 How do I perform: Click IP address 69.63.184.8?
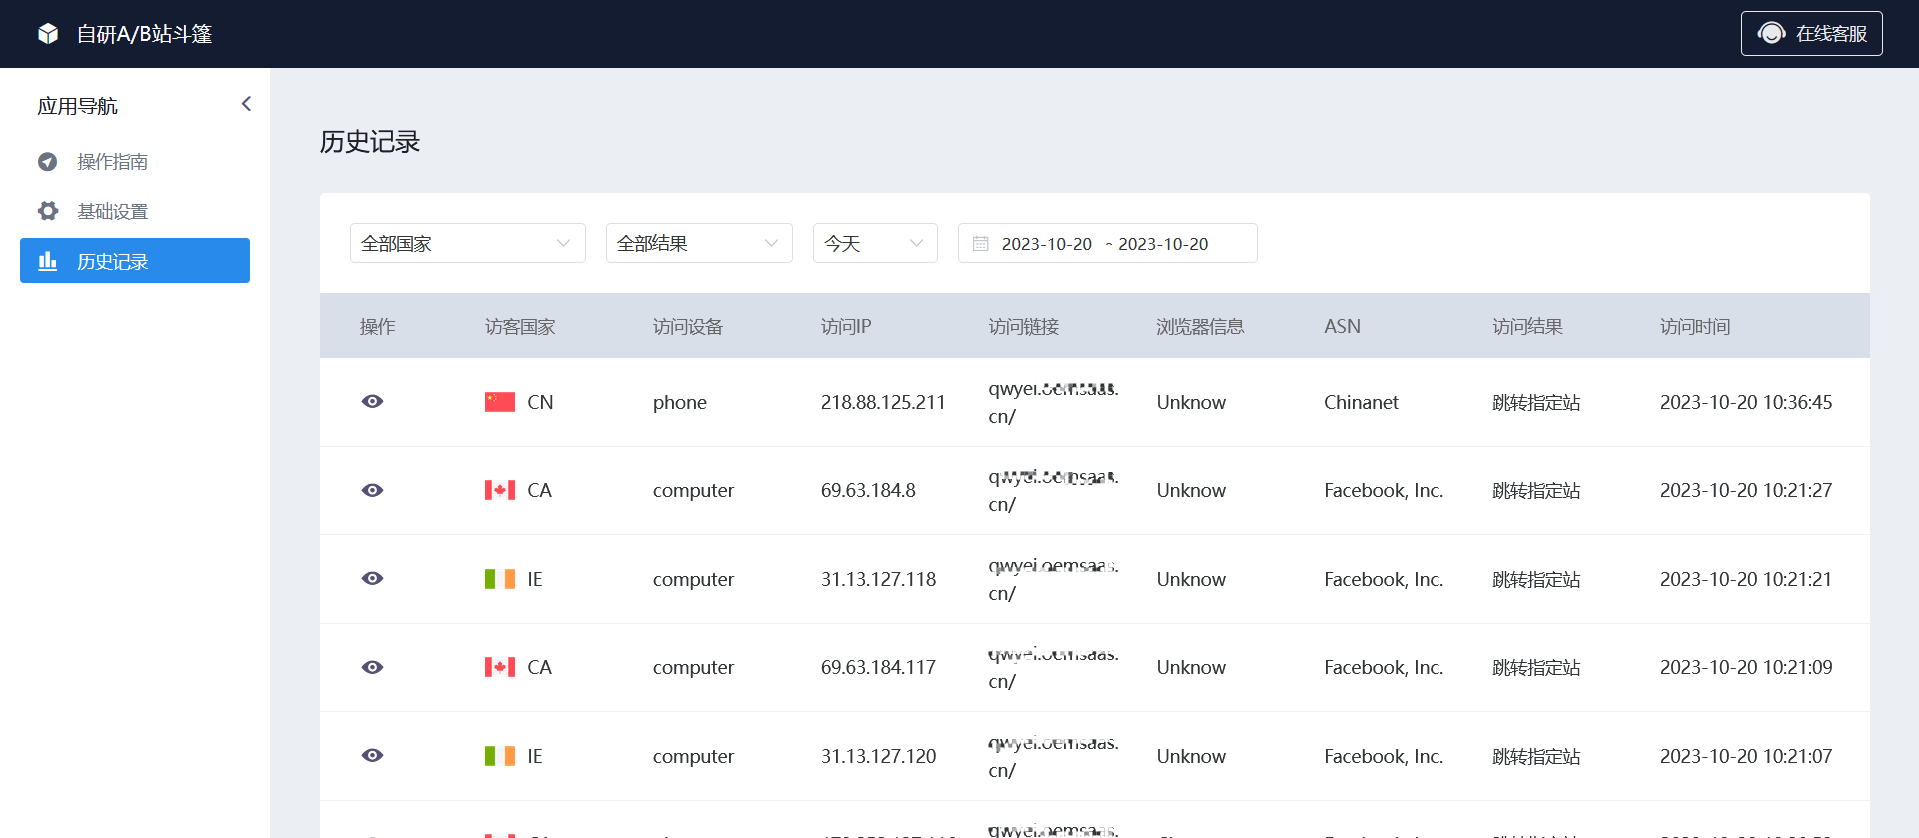coord(868,490)
